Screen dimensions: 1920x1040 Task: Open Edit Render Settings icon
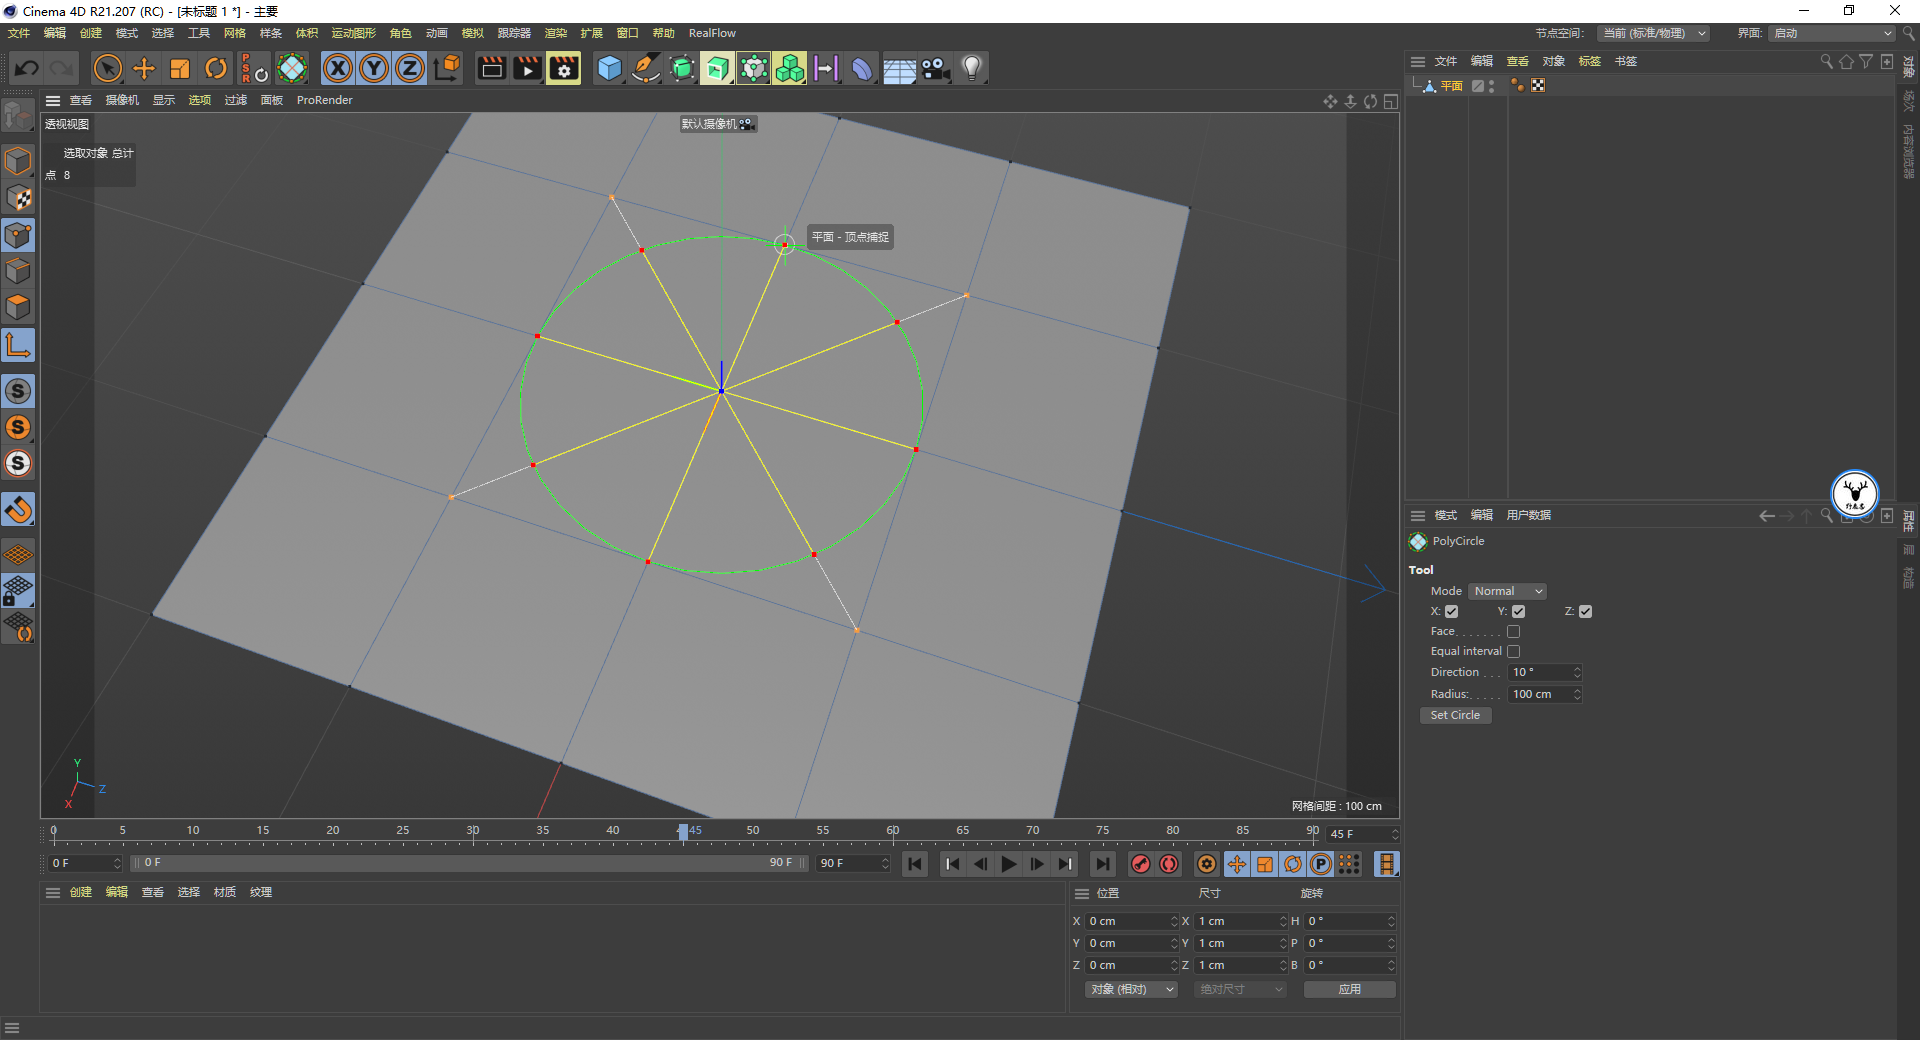coord(563,68)
